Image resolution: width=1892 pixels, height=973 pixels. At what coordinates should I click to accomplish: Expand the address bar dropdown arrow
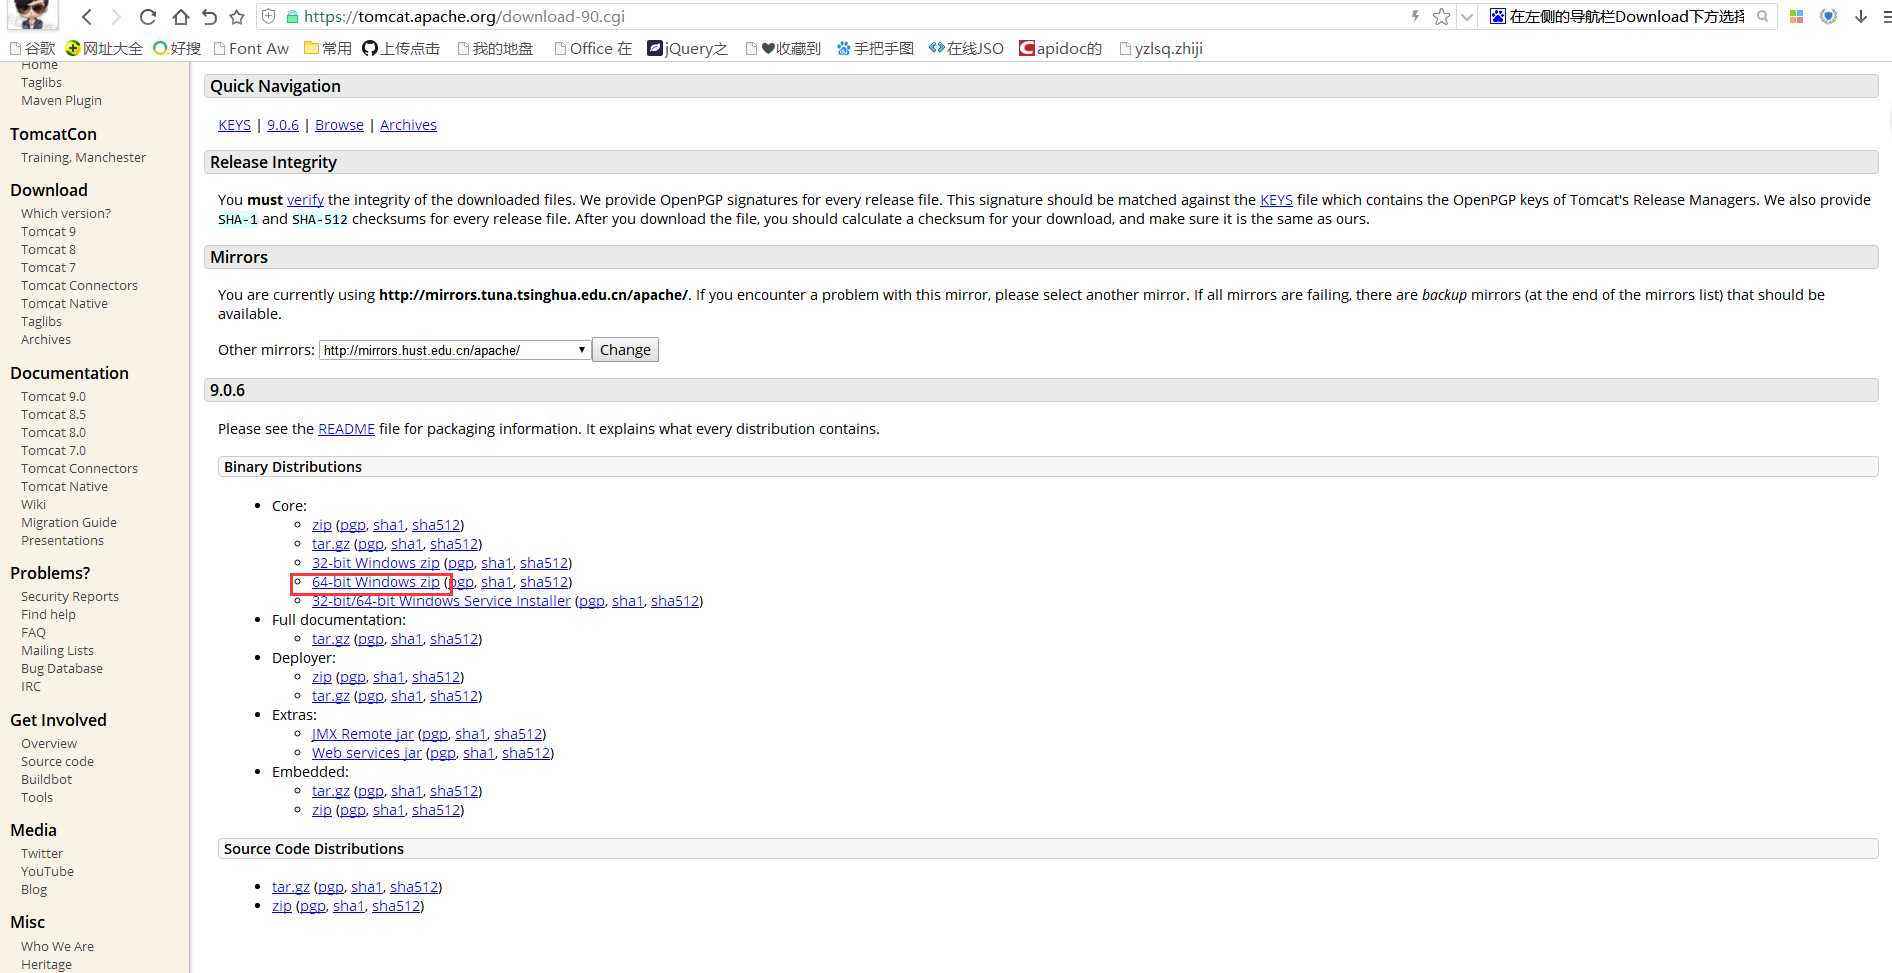[1467, 16]
